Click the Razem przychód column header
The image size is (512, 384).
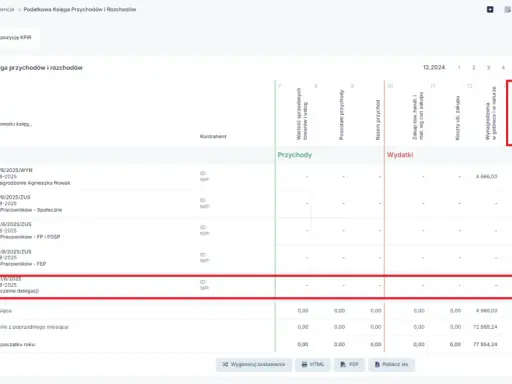tap(378, 120)
